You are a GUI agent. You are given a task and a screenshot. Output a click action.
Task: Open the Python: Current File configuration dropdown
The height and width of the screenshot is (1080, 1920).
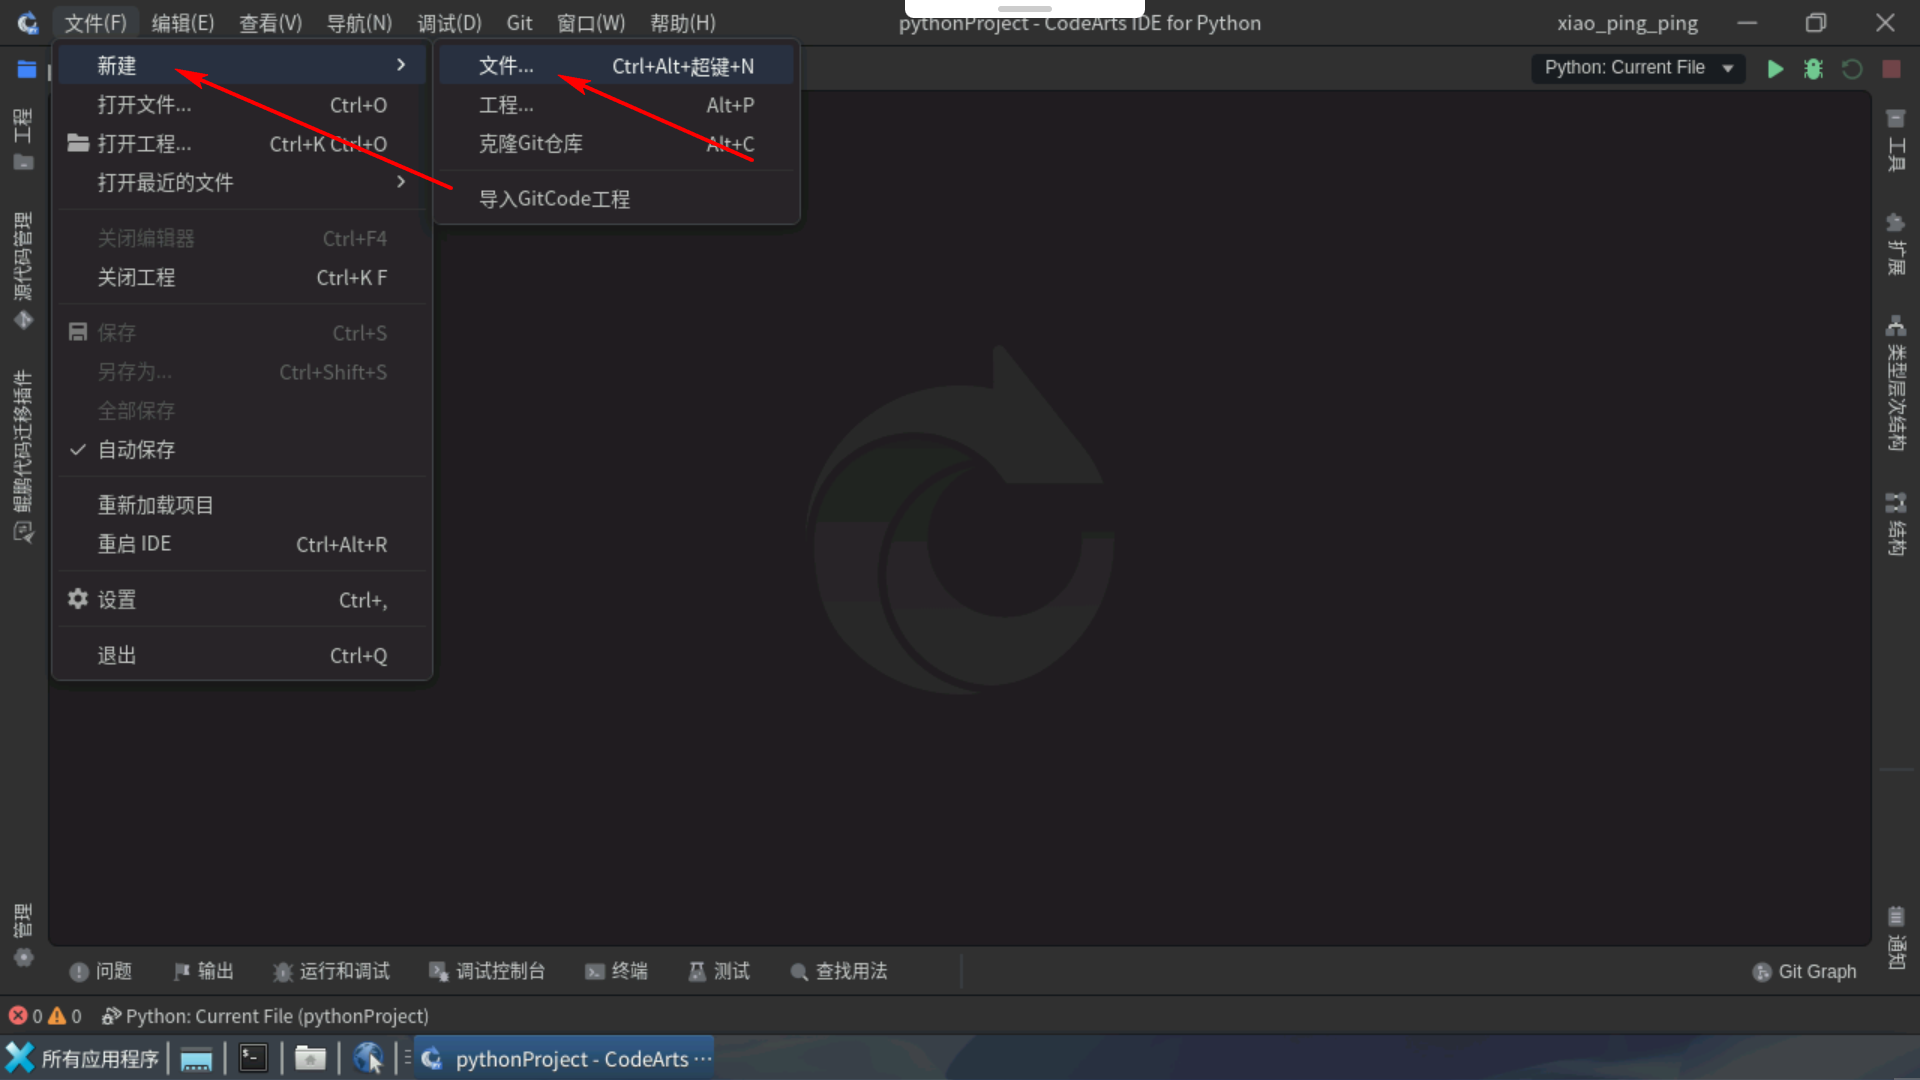tap(1638, 68)
